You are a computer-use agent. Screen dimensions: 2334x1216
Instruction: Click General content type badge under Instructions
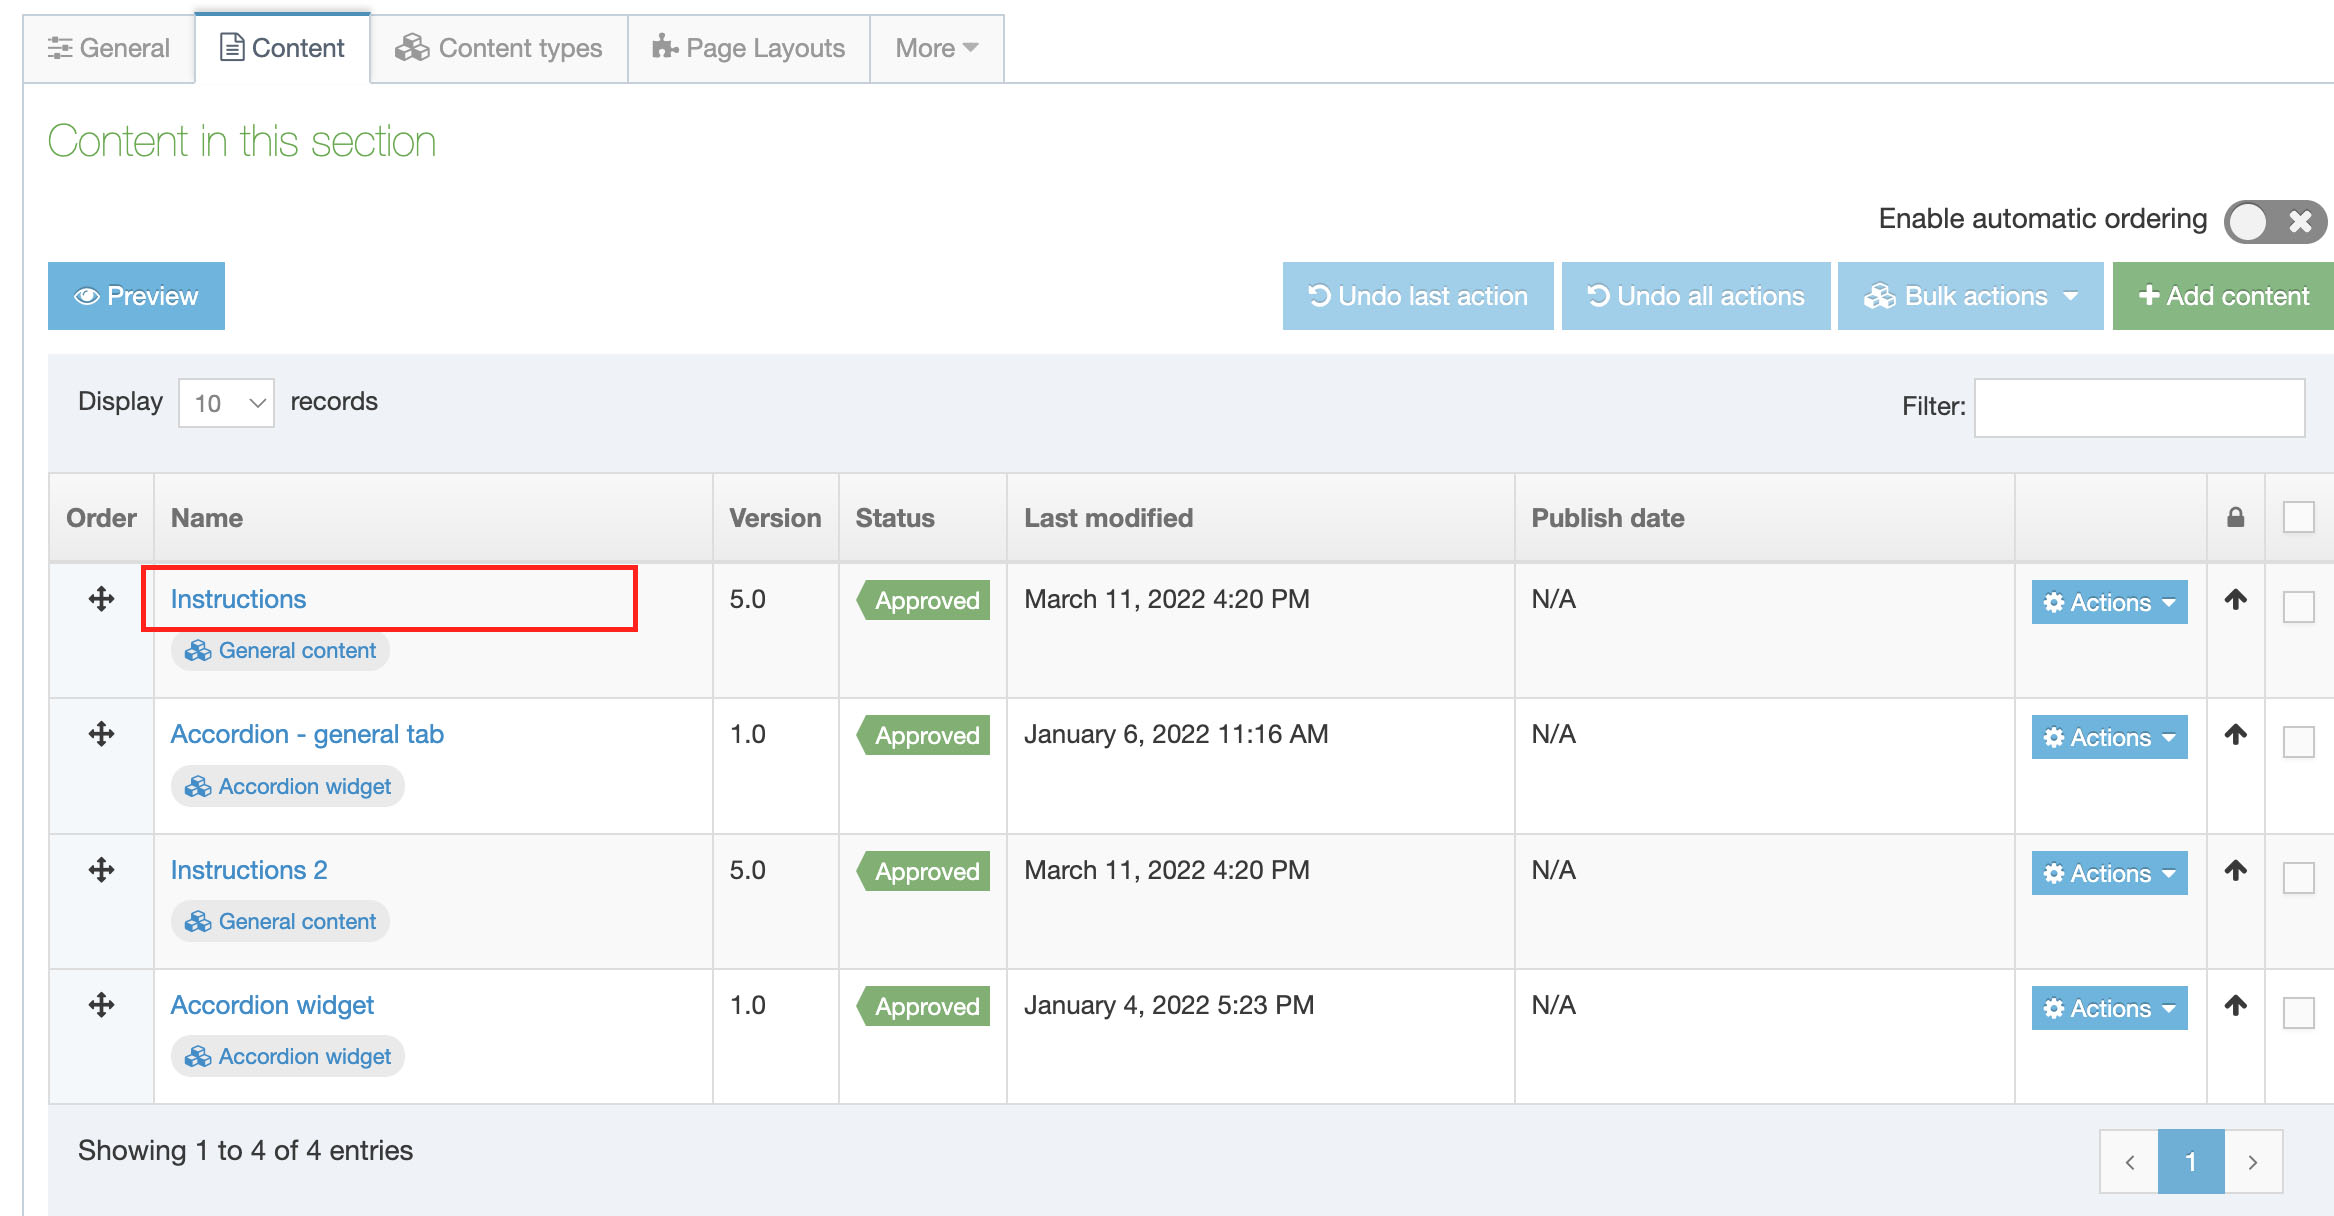280,651
